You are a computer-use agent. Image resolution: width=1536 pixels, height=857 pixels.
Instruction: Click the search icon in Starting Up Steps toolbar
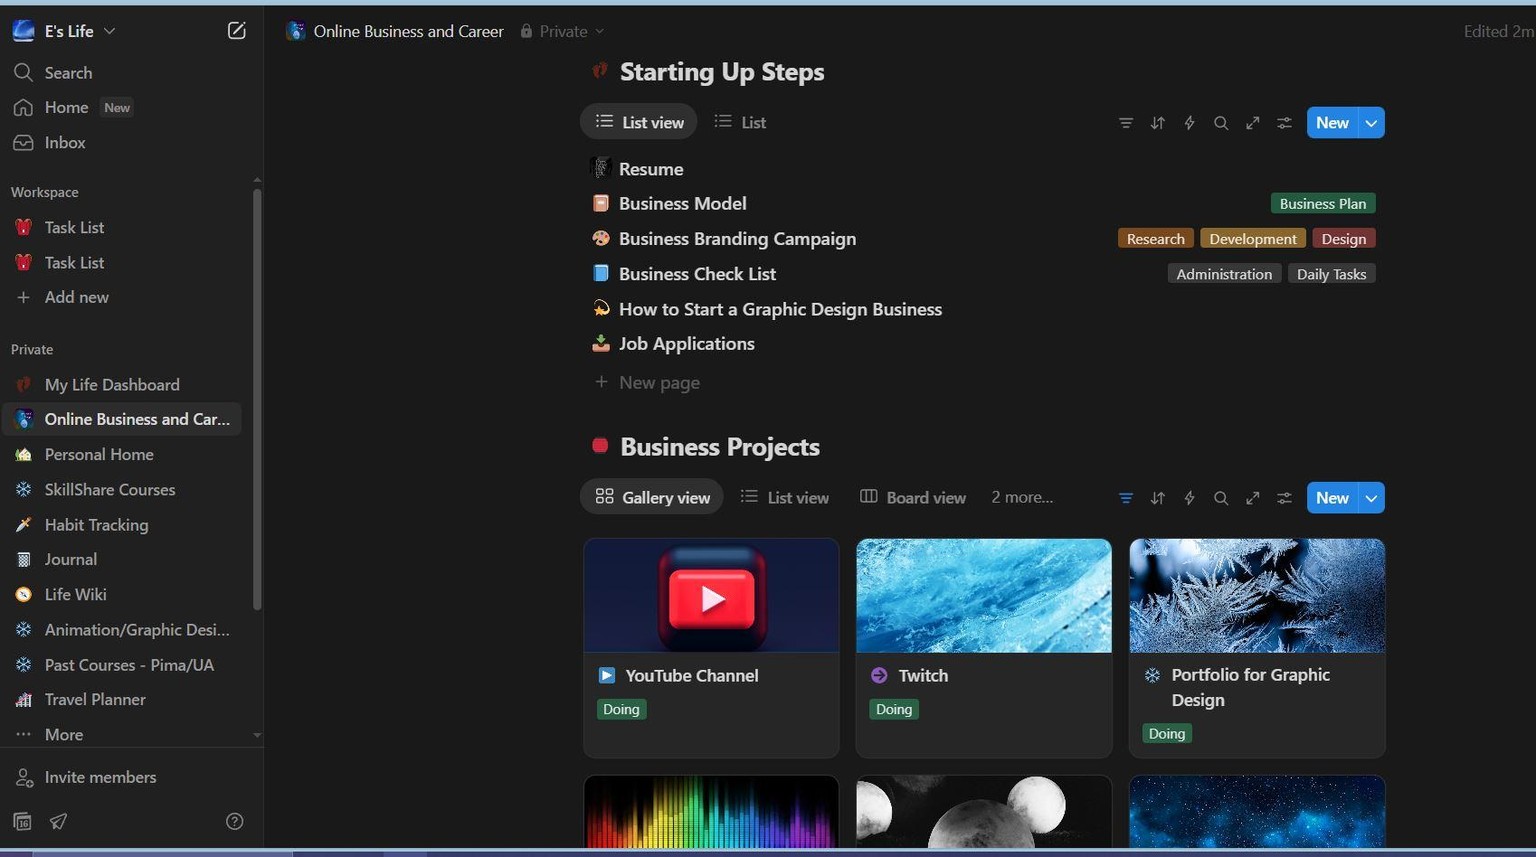pyautogui.click(x=1221, y=123)
